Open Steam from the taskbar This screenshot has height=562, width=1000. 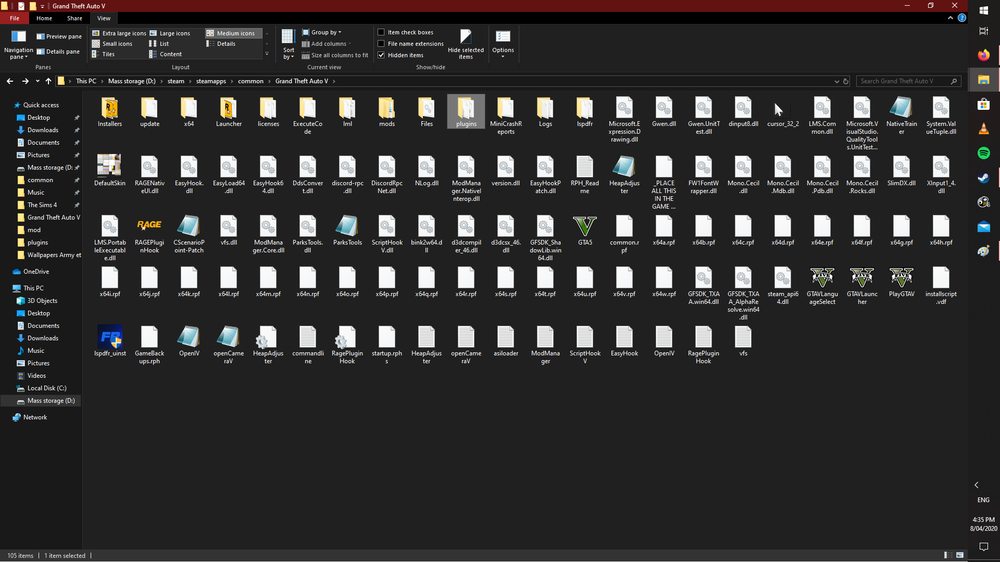pyautogui.click(x=983, y=177)
